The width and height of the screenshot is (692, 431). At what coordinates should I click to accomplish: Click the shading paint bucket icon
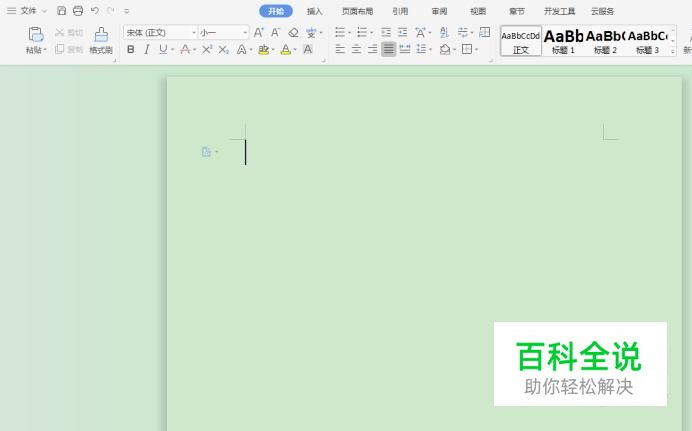(445, 49)
